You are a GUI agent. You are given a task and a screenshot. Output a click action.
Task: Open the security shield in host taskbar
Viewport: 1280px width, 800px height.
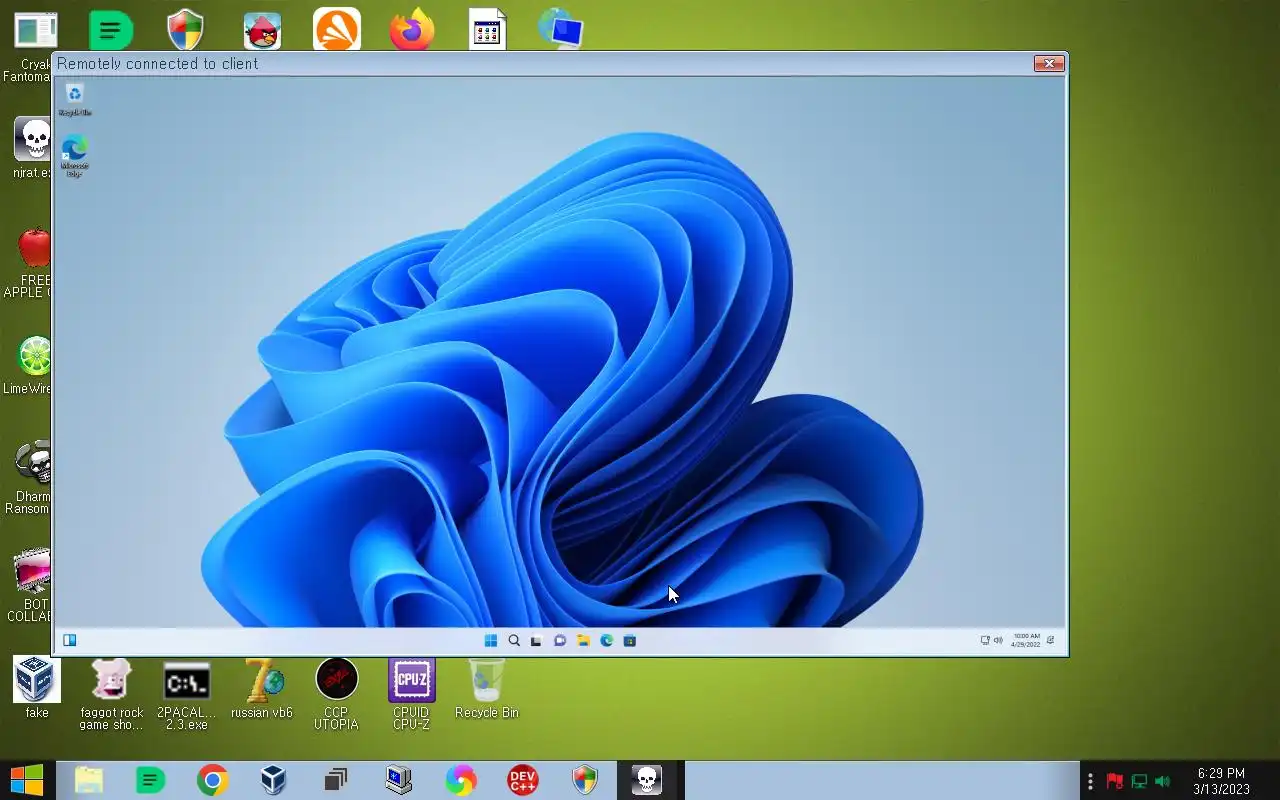[x=585, y=780]
